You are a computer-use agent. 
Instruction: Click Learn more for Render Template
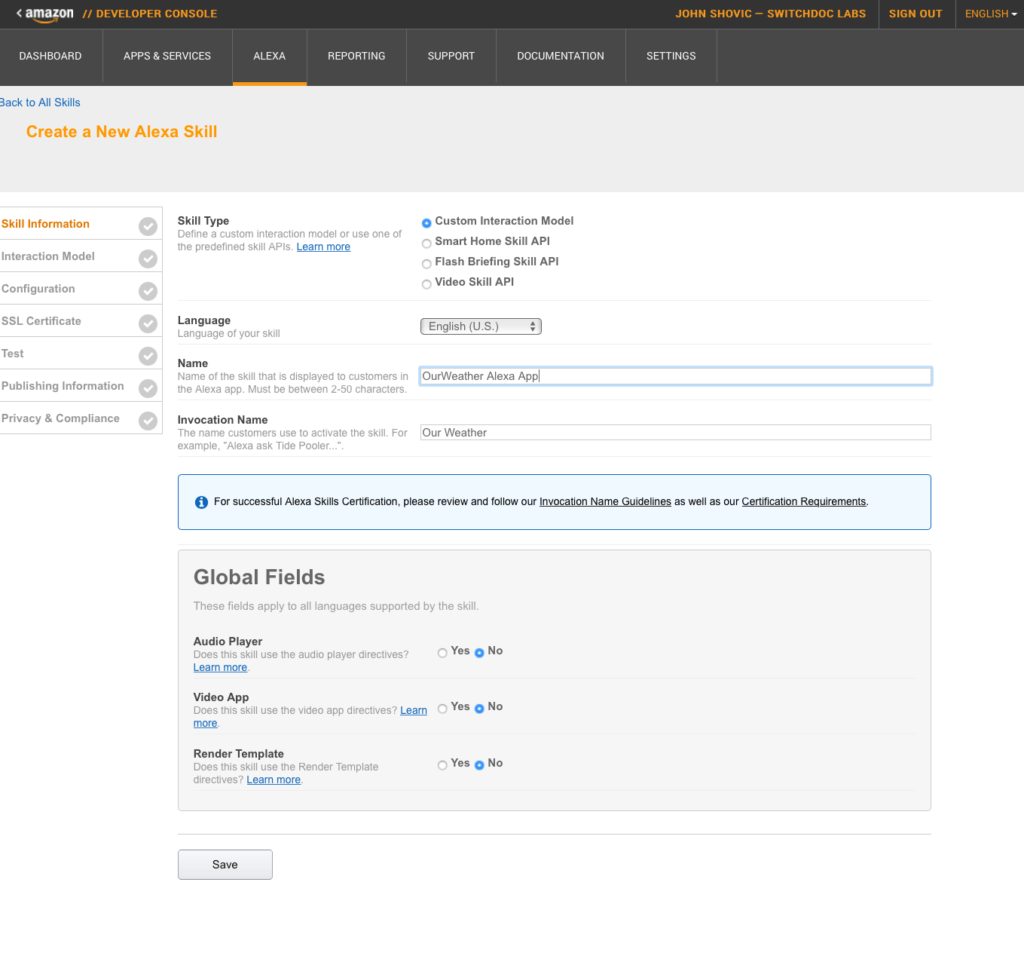point(274,780)
